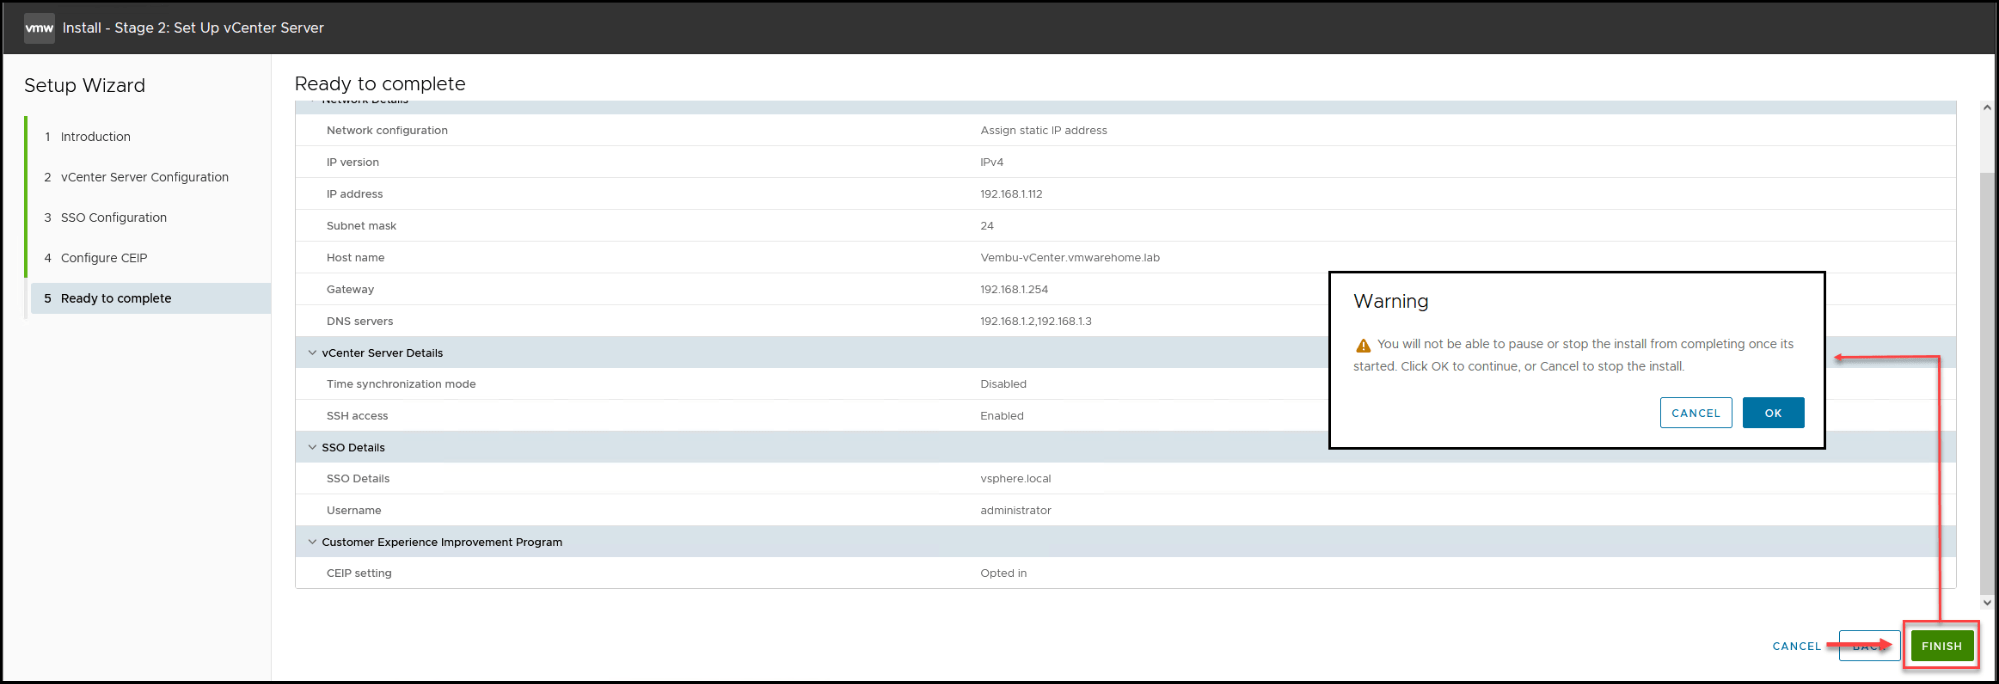1999x684 pixels.
Task: Click the warning triangle icon in the dialog
Action: [1363, 345]
